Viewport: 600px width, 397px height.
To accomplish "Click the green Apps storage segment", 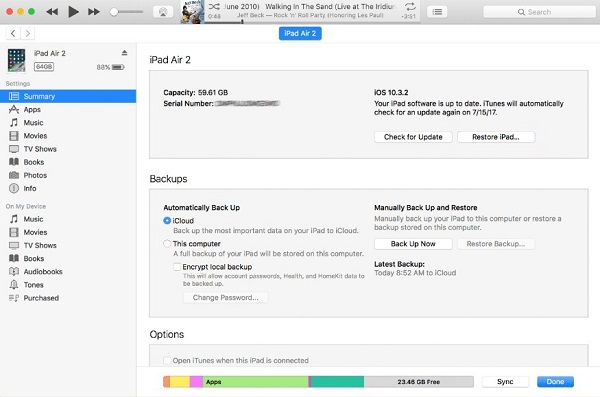I will pyautogui.click(x=256, y=382).
